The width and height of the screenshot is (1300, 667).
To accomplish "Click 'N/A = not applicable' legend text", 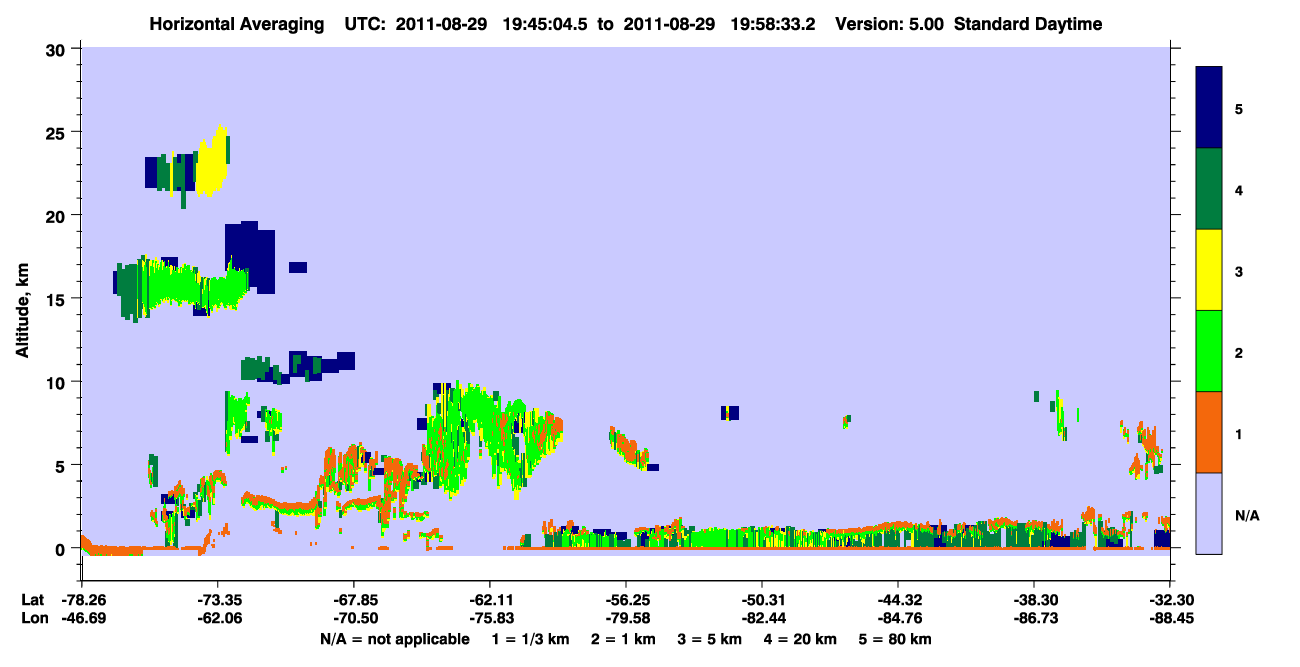I will [x=394, y=639].
